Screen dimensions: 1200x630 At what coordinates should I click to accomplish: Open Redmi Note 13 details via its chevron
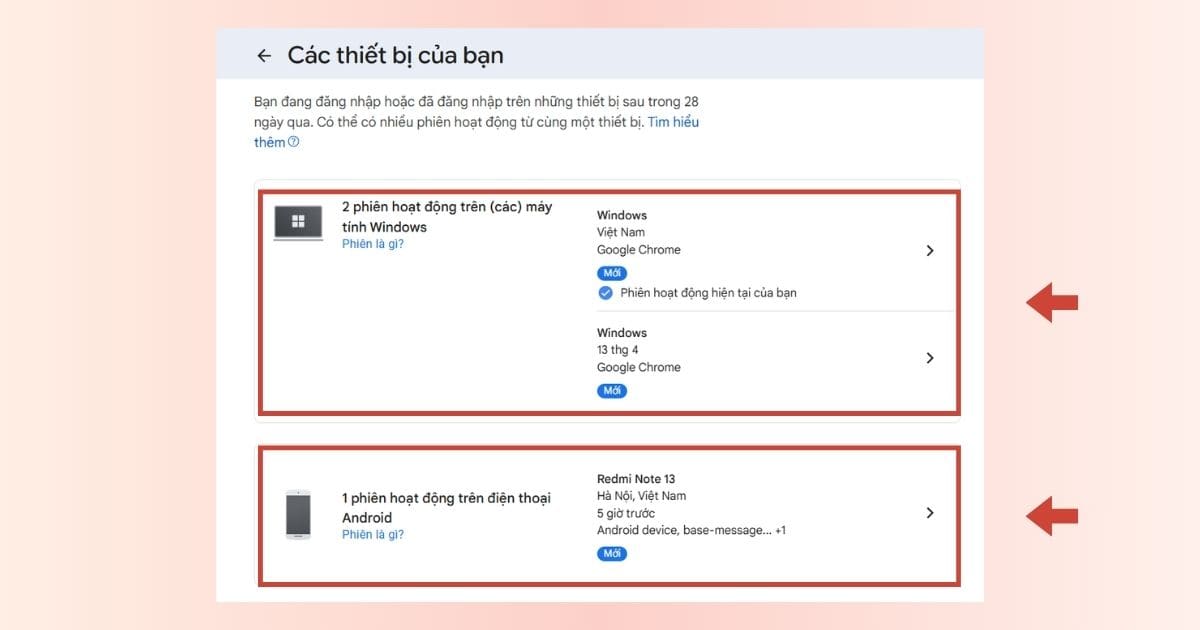coord(930,513)
